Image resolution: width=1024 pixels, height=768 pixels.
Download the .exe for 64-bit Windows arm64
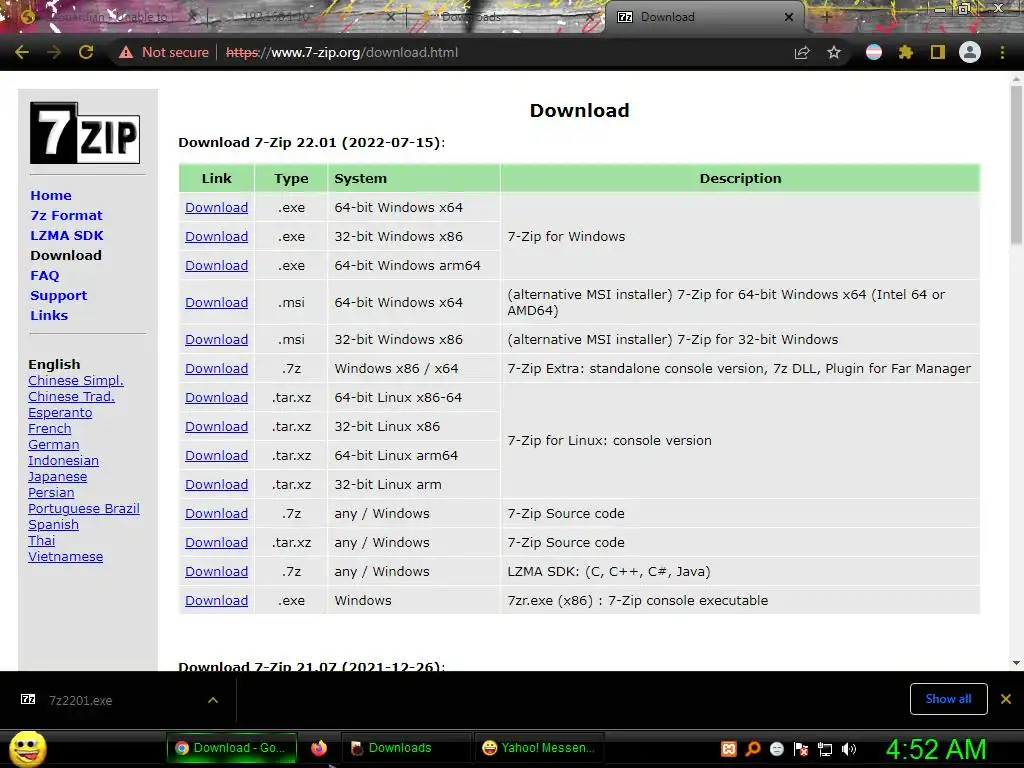[x=216, y=266]
